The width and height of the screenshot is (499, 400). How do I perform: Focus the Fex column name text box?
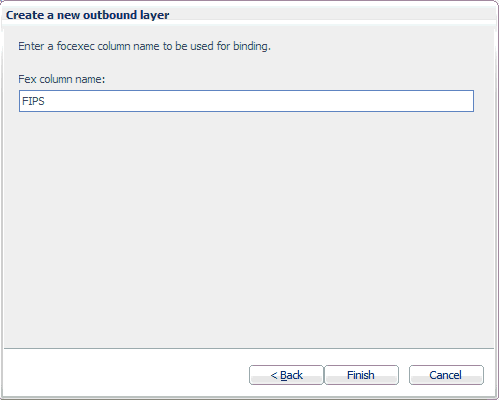(246, 101)
